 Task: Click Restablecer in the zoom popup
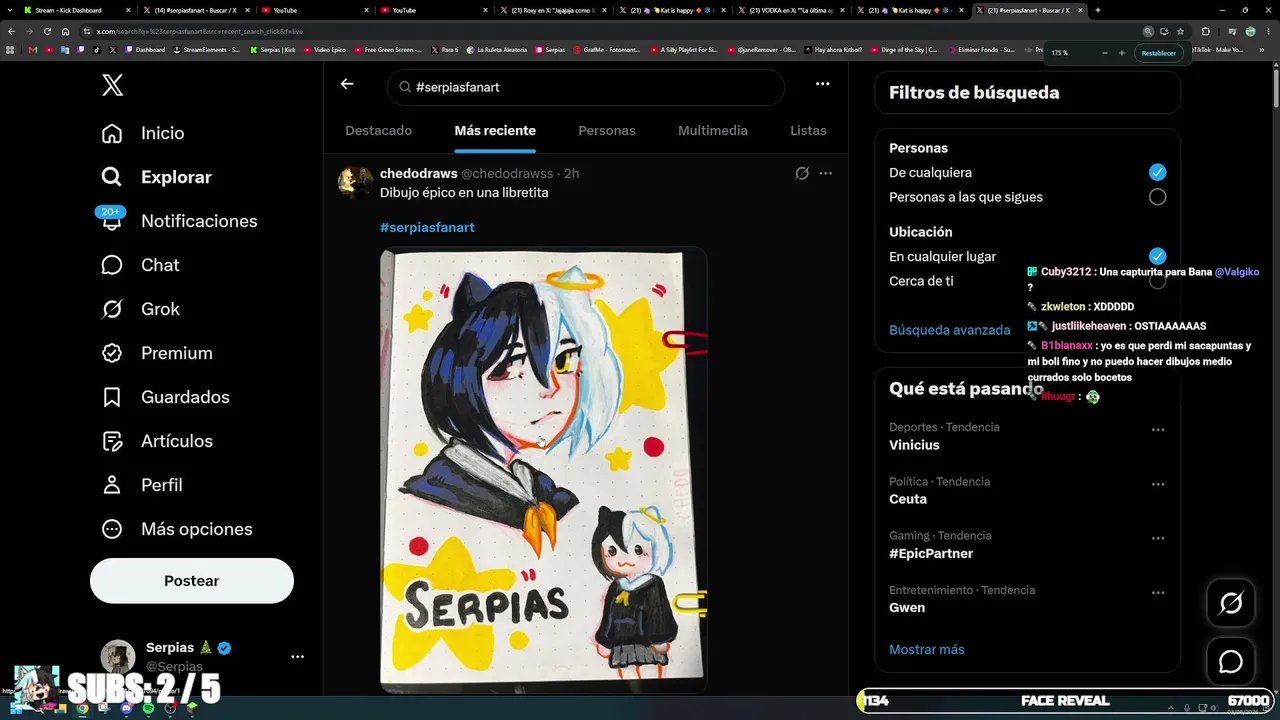click(x=1158, y=53)
